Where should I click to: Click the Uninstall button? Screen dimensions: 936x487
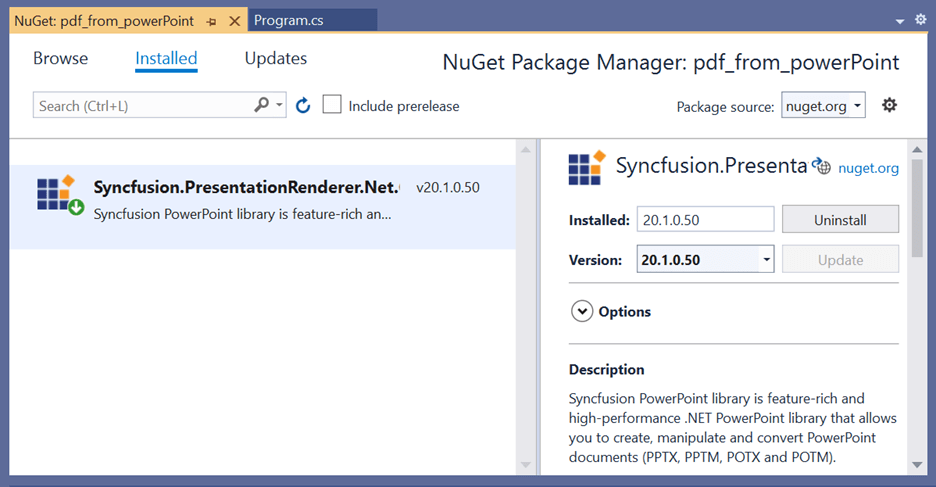click(x=840, y=219)
